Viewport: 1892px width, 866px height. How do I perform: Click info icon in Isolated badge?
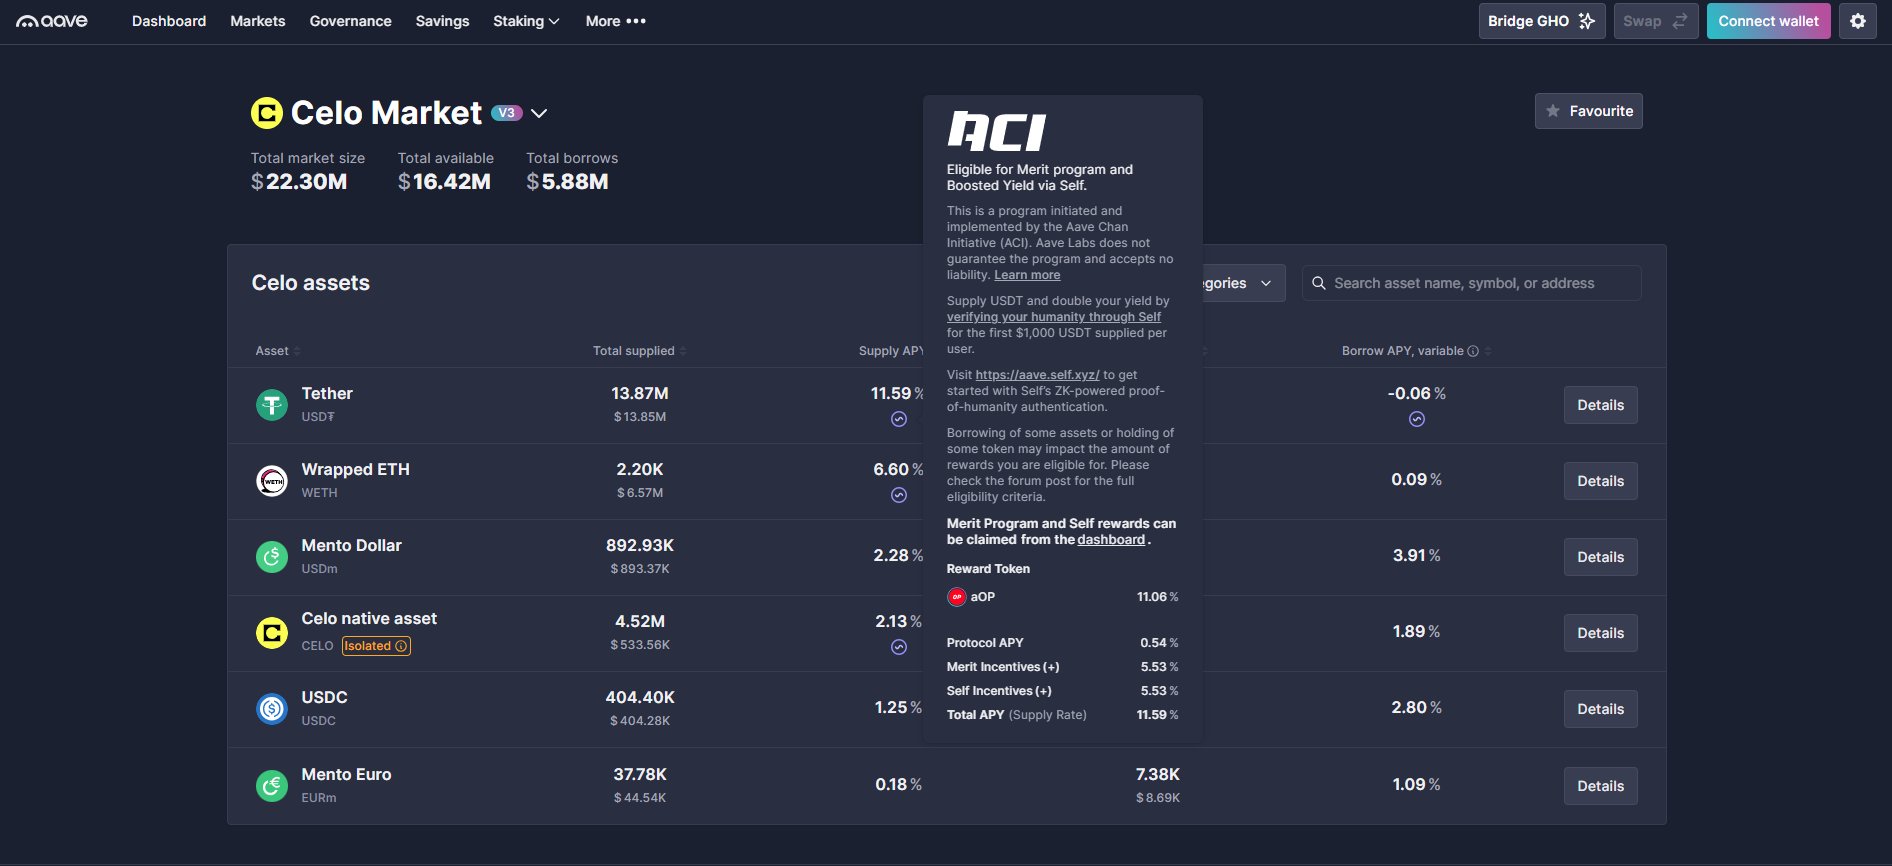pyautogui.click(x=401, y=646)
